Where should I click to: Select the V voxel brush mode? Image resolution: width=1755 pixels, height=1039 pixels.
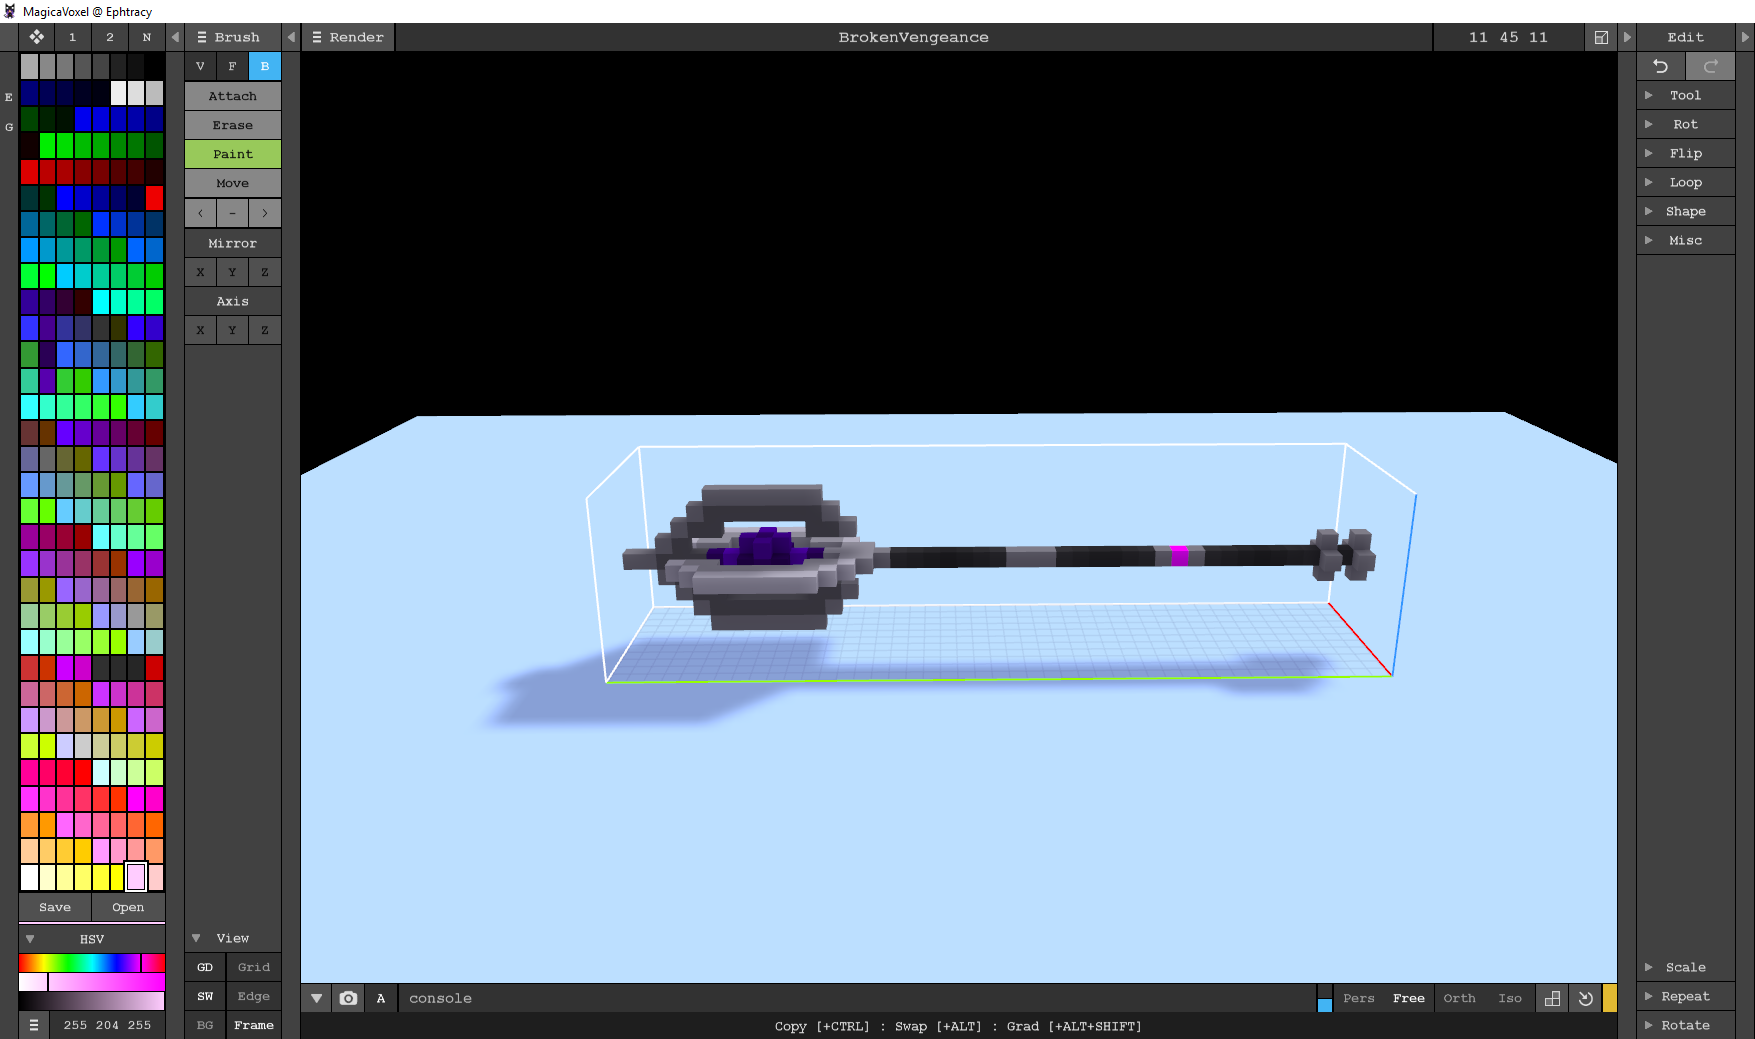coord(200,66)
